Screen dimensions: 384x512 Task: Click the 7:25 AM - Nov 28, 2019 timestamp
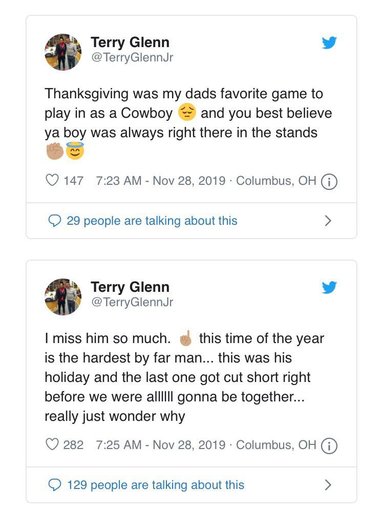[161, 445]
